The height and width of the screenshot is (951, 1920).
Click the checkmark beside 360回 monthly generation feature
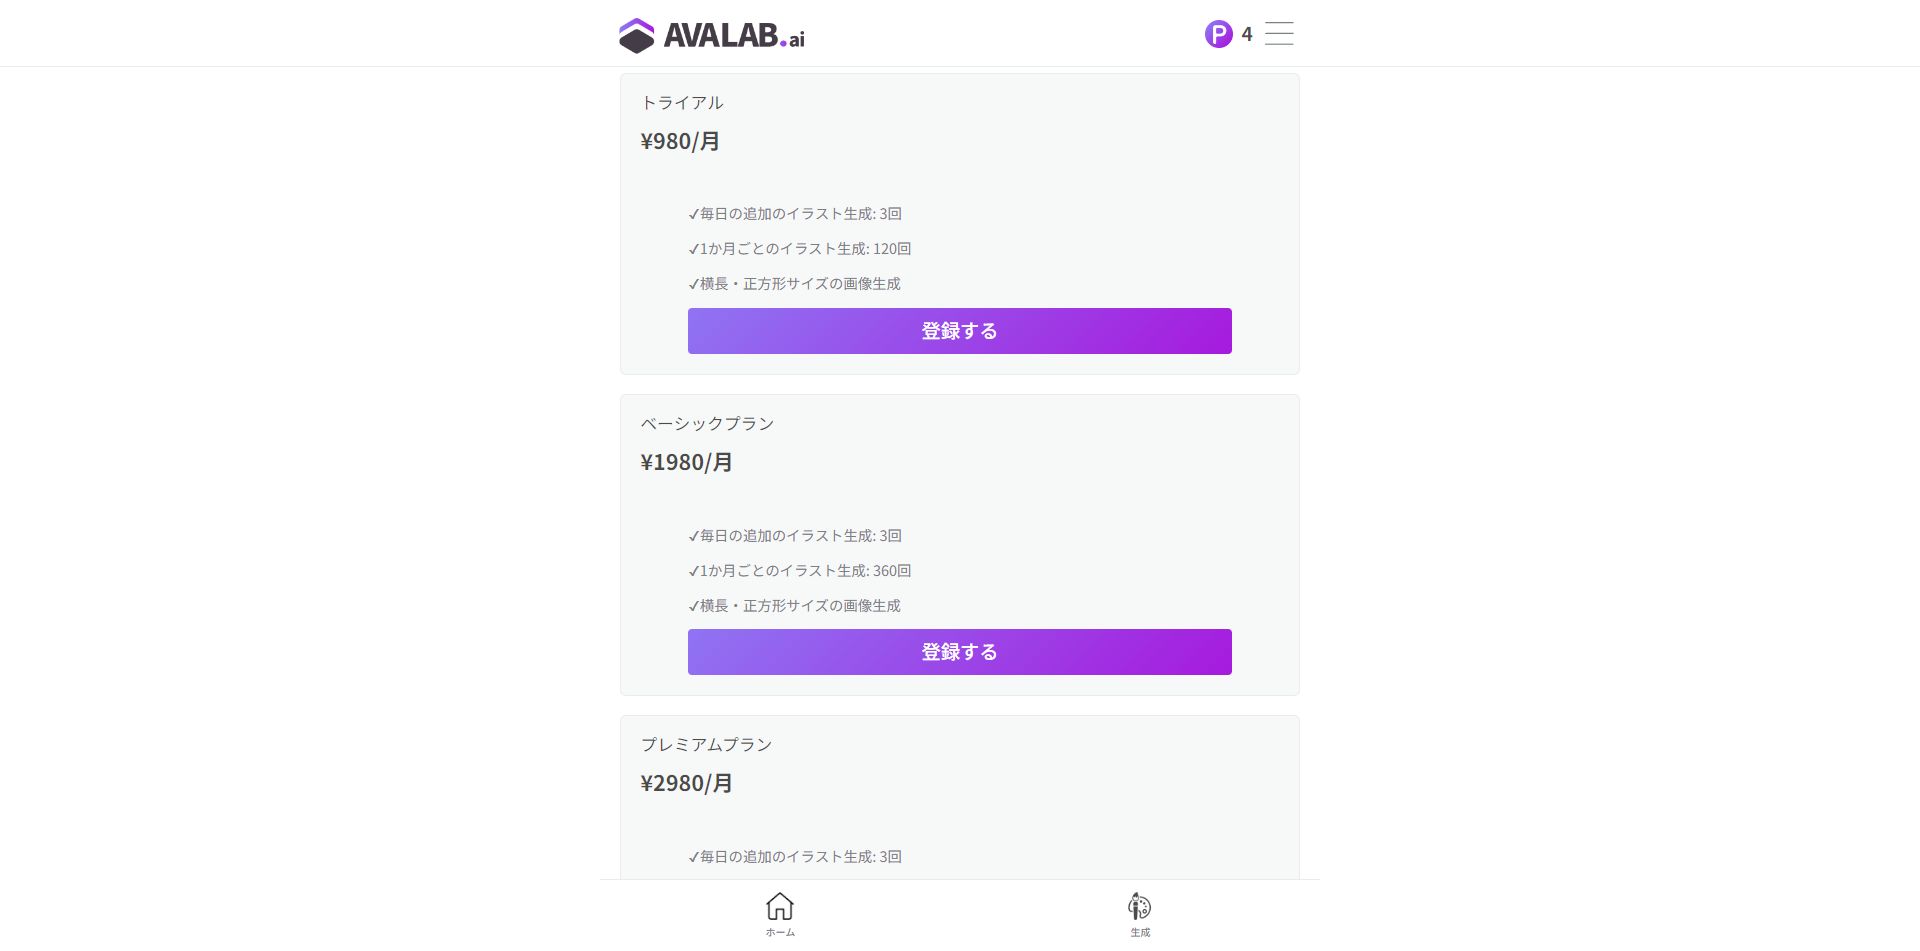692,570
